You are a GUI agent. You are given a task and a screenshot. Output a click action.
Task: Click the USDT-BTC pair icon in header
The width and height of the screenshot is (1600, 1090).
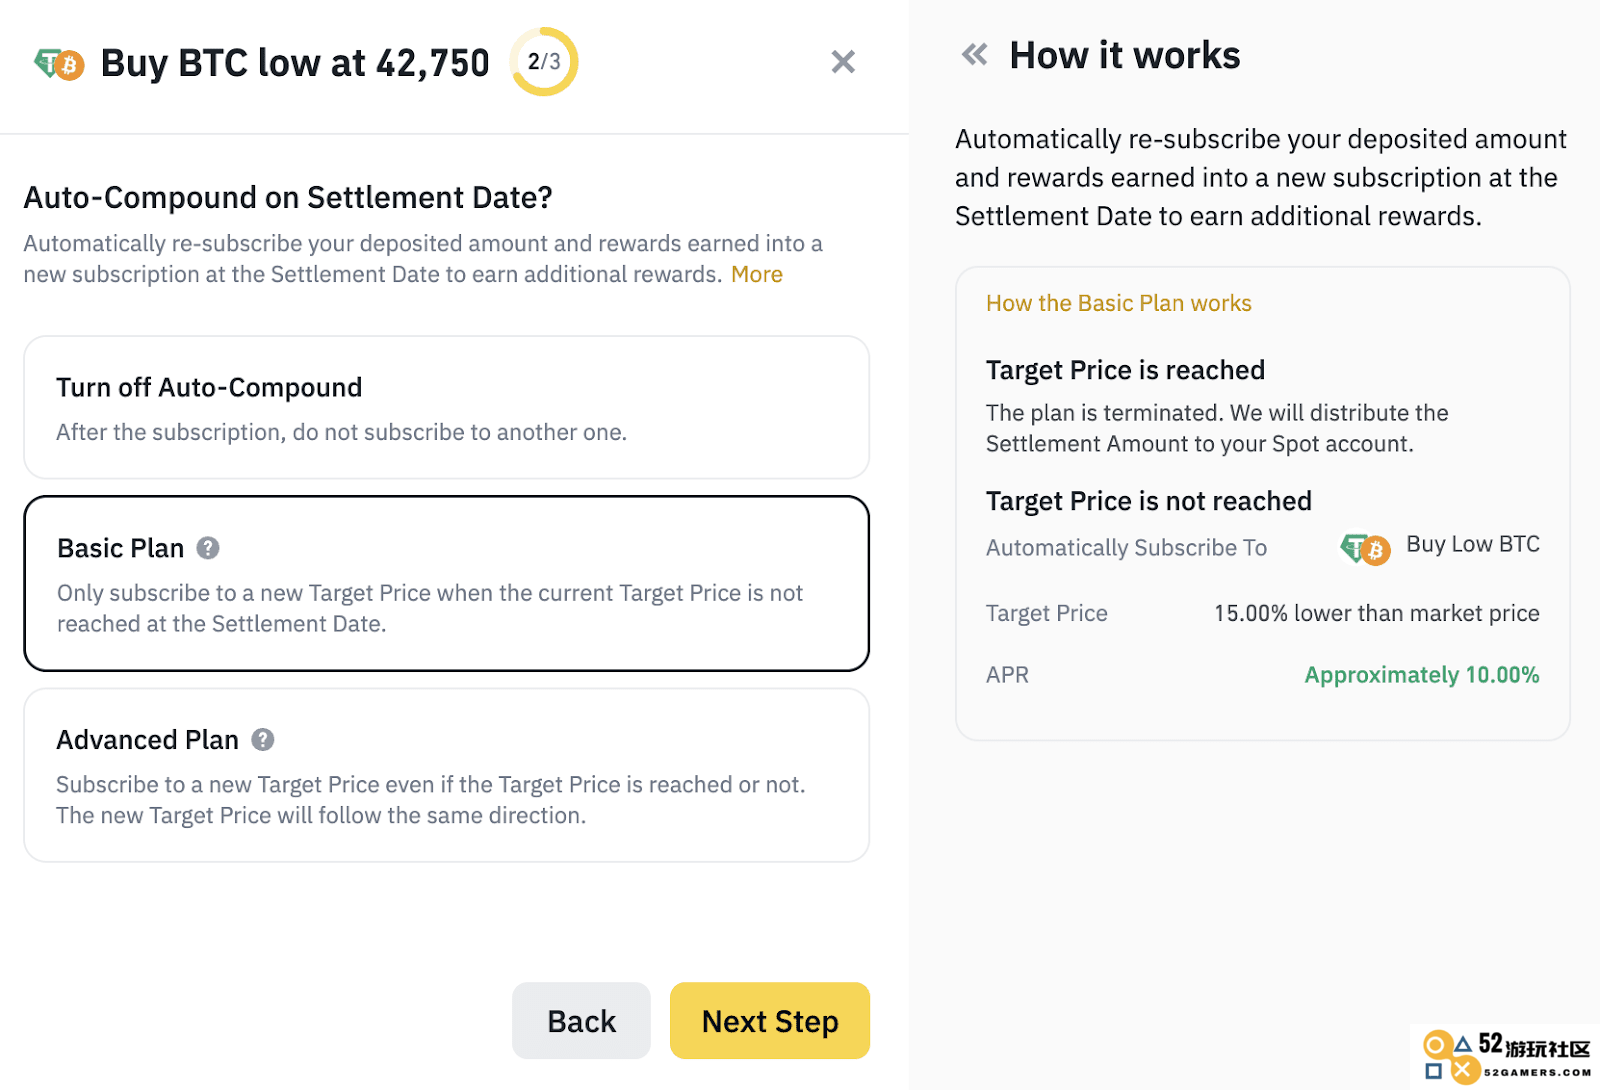click(59, 64)
